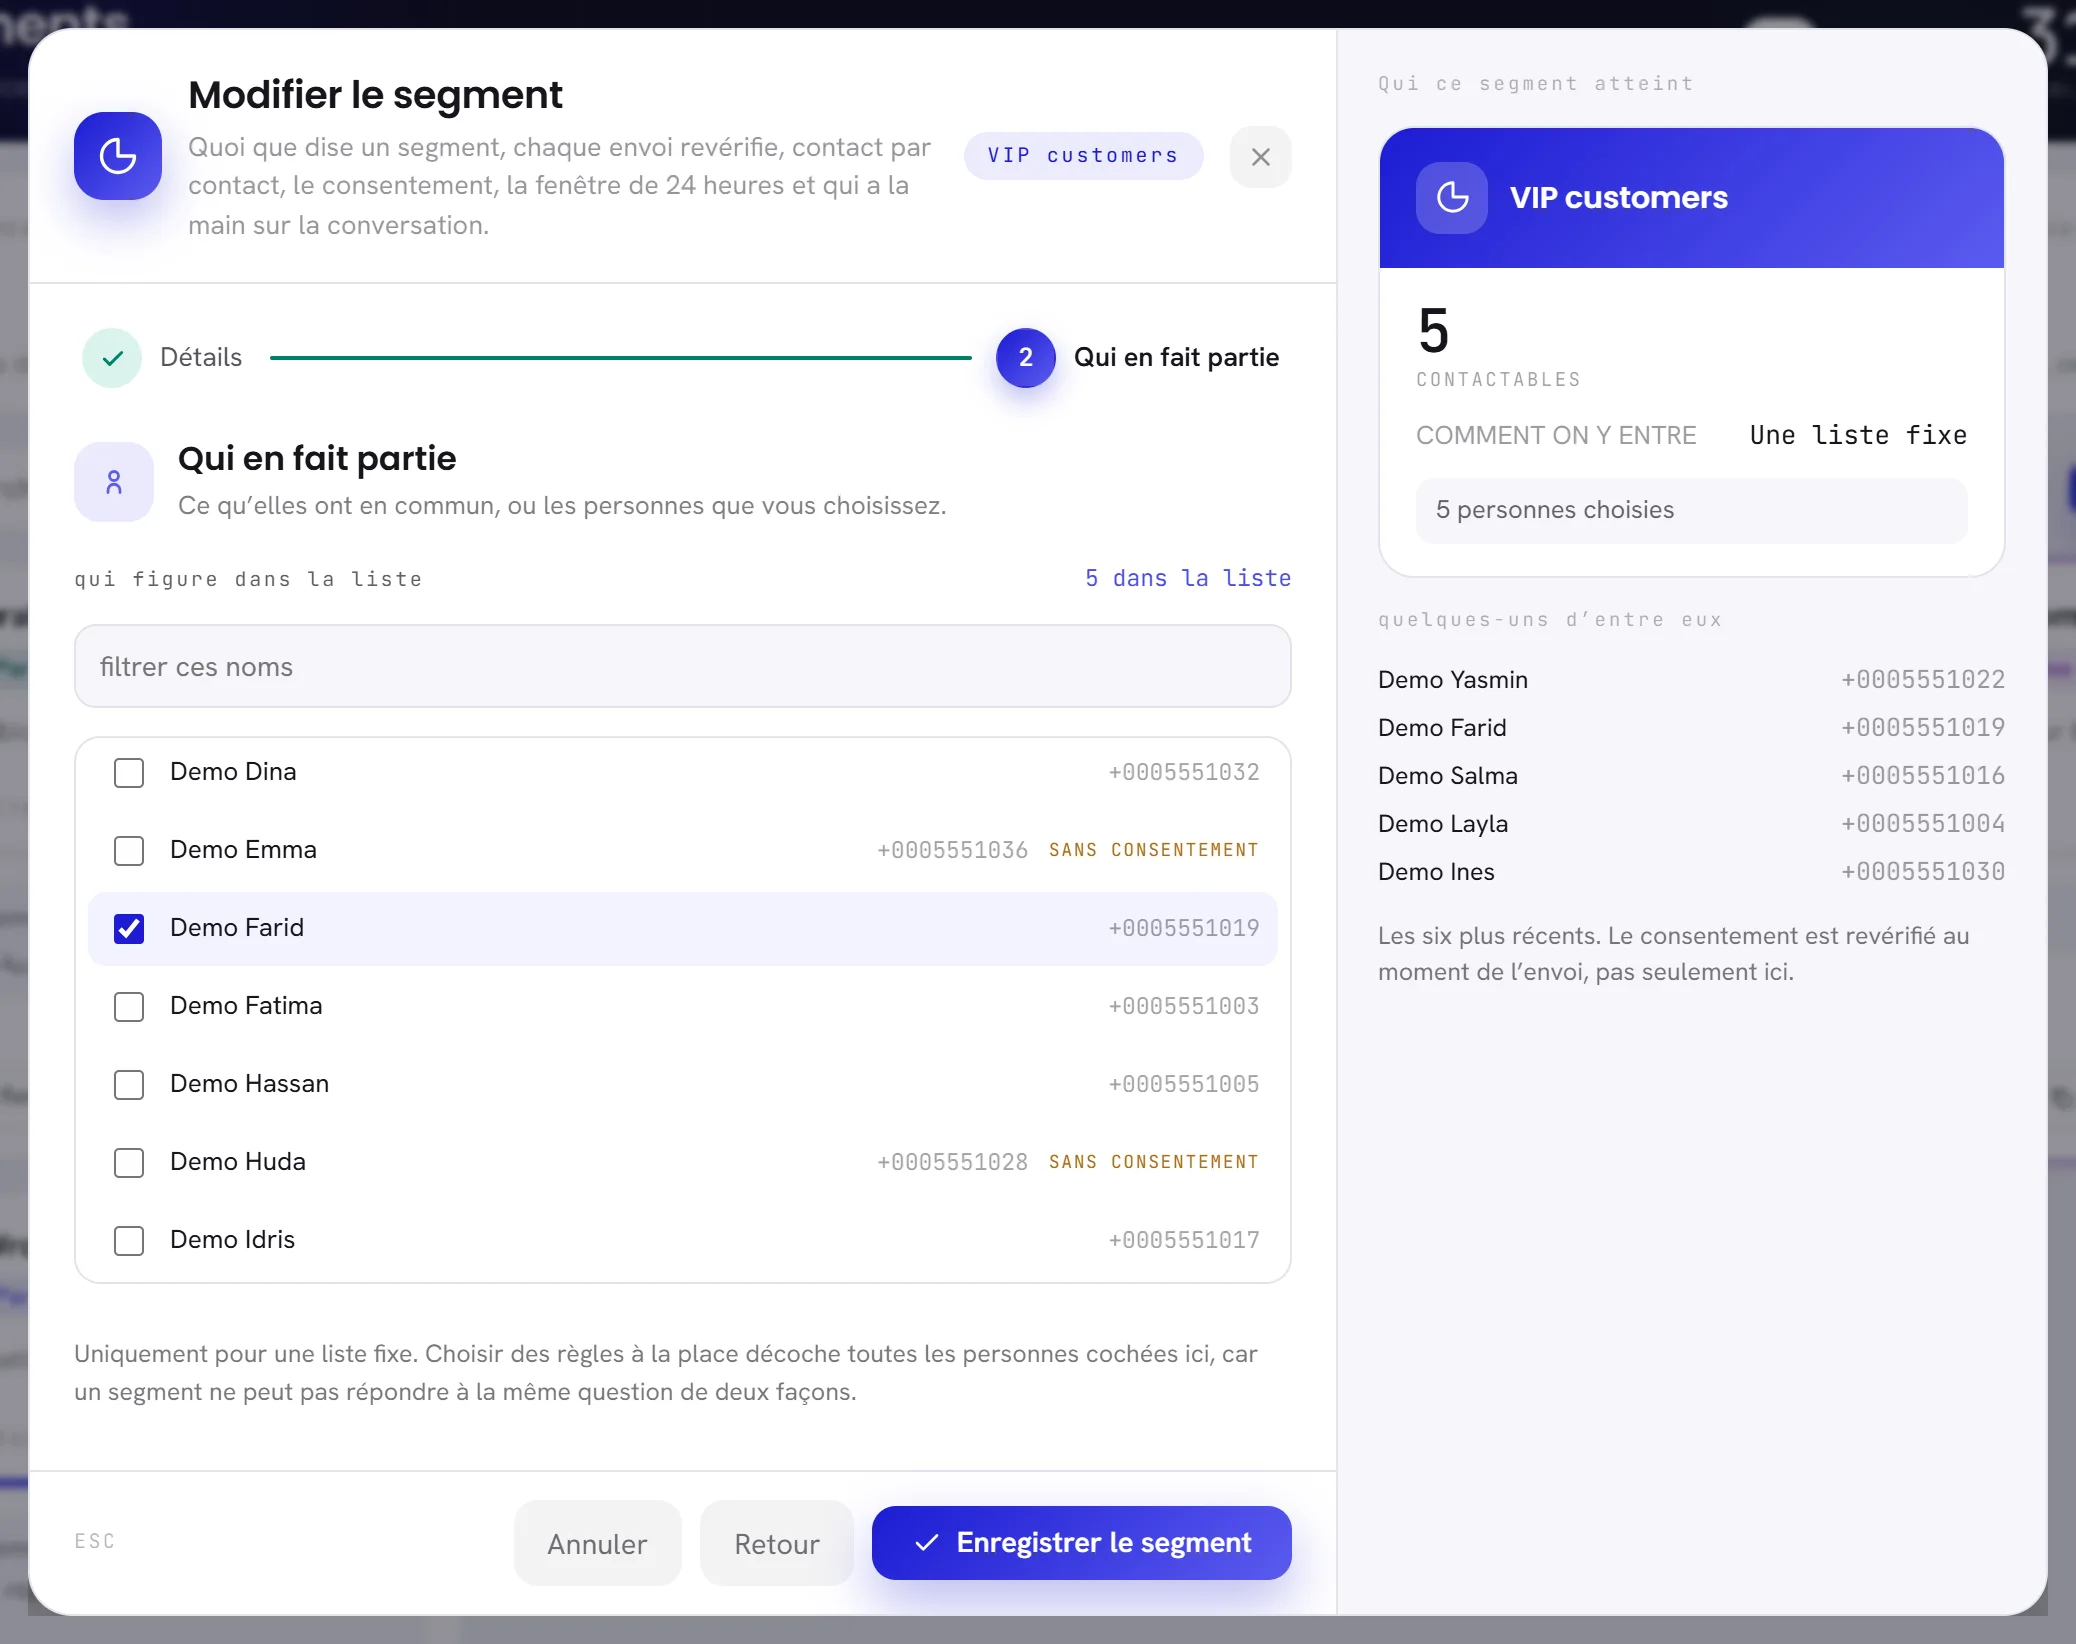The width and height of the screenshot is (2076, 1644).
Task: Click Retour button
Action: (777, 1543)
